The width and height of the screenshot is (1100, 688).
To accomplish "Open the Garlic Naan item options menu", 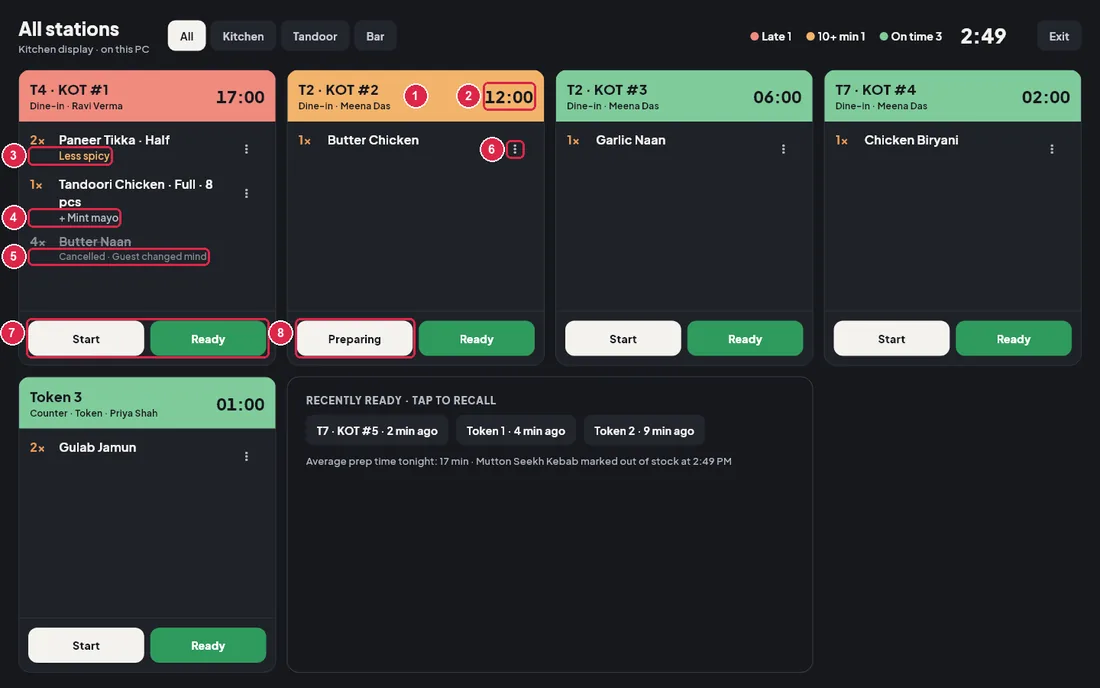I will tap(784, 149).
